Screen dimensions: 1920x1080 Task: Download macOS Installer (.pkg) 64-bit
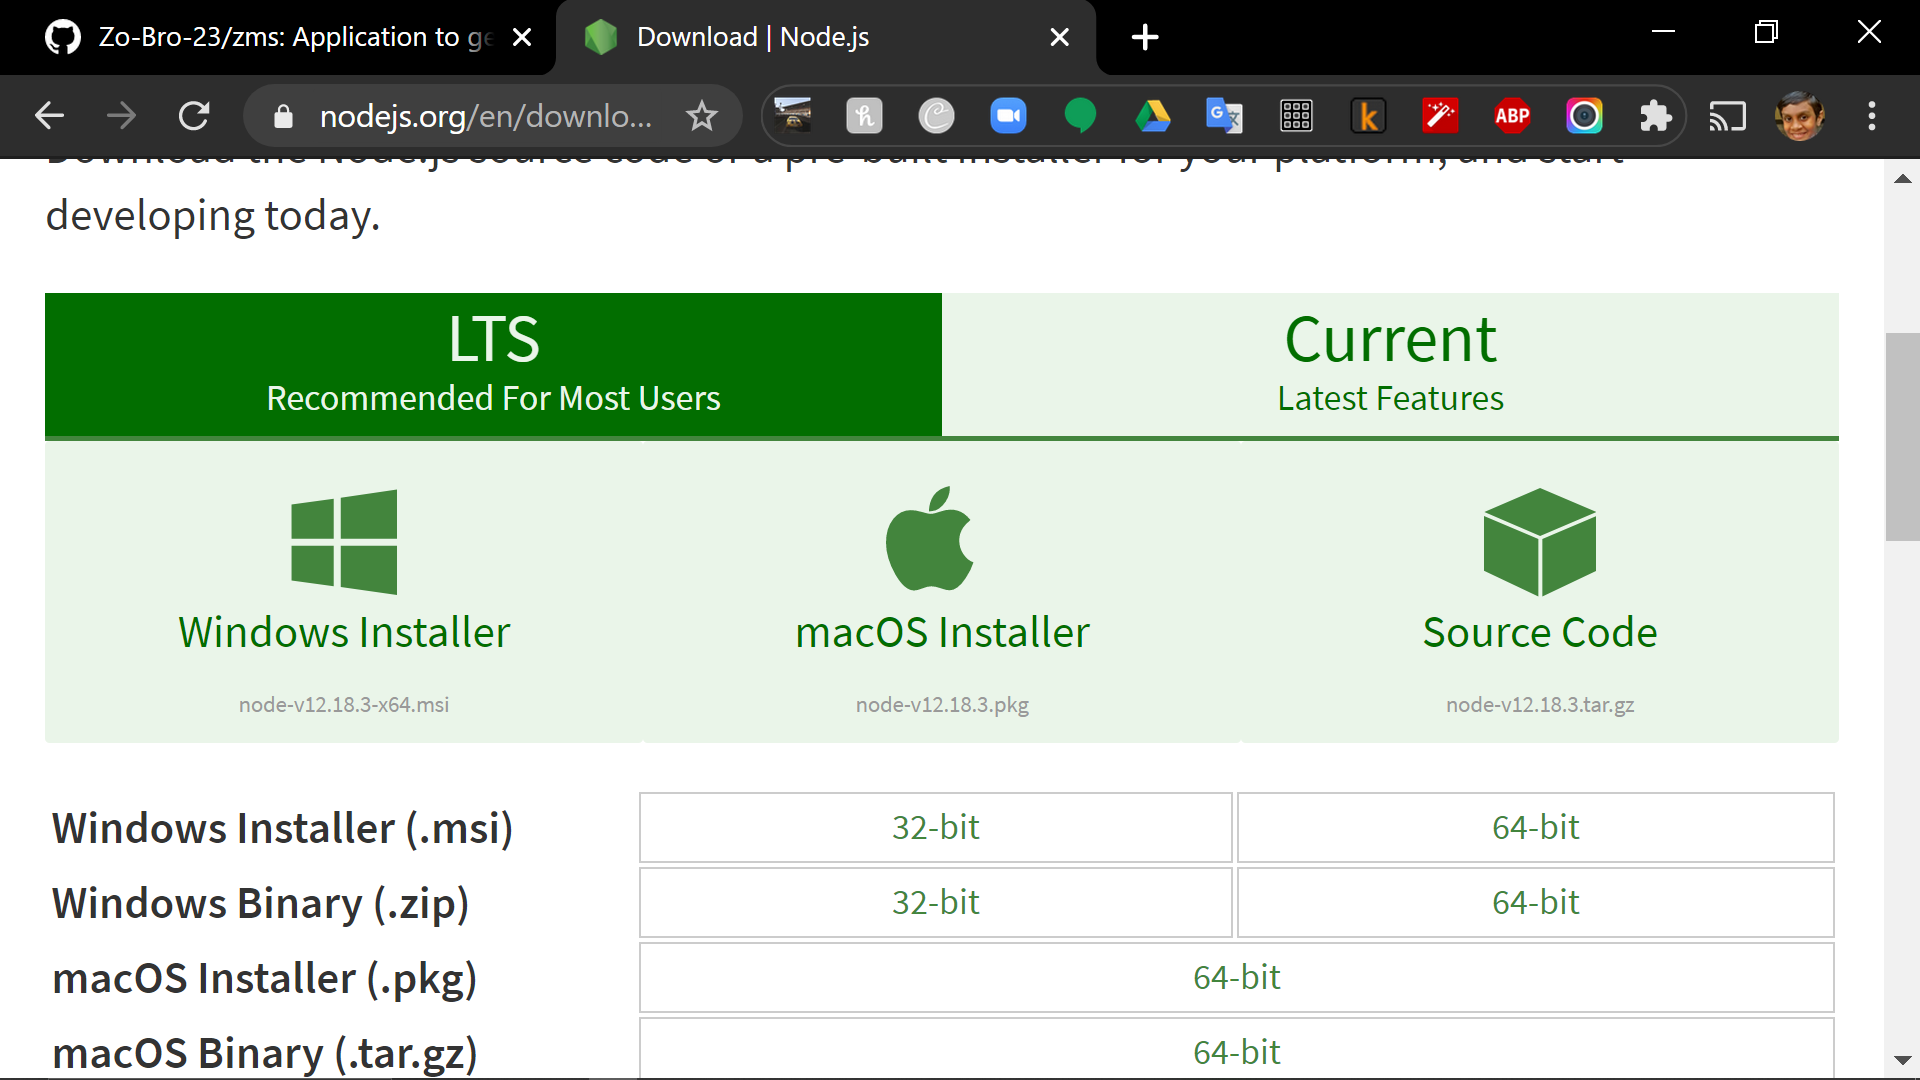1236,977
